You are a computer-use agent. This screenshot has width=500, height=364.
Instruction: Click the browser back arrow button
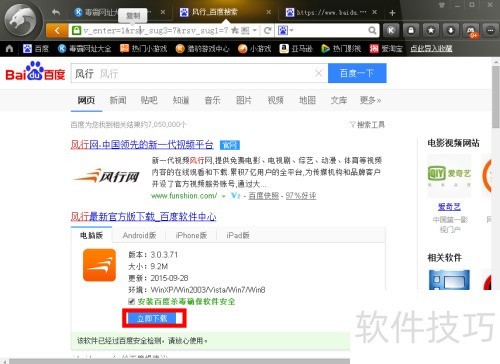[57, 31]
